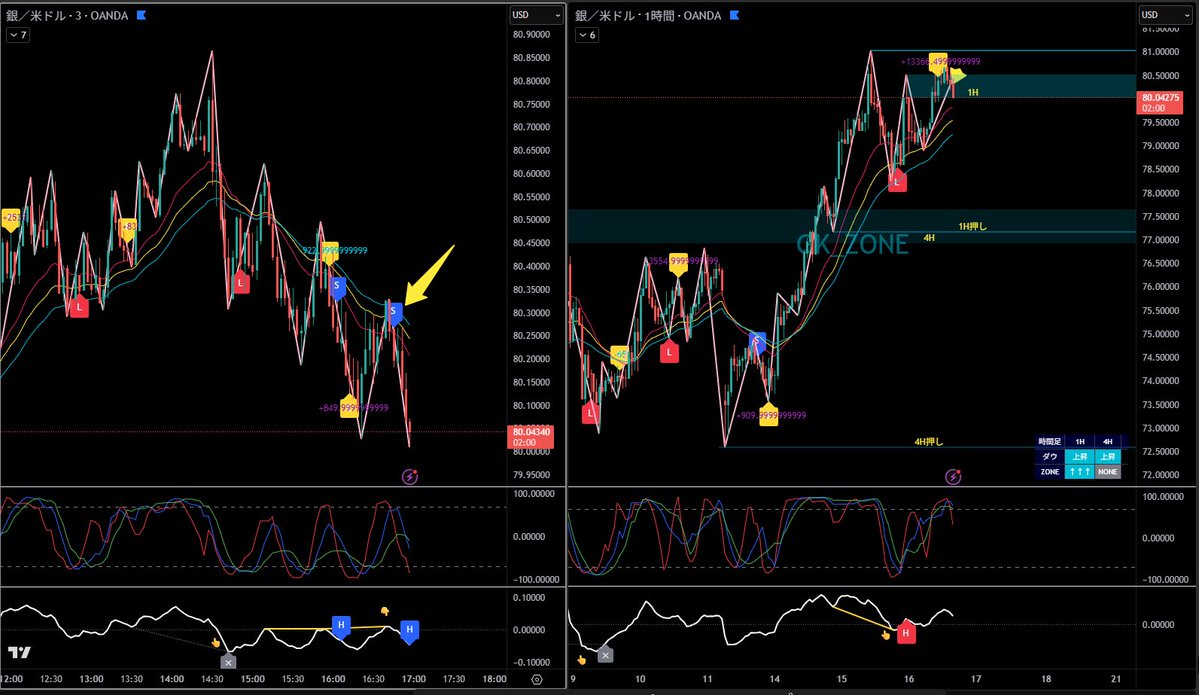Click the 4H column header in status table

[x=1107, y=441]
